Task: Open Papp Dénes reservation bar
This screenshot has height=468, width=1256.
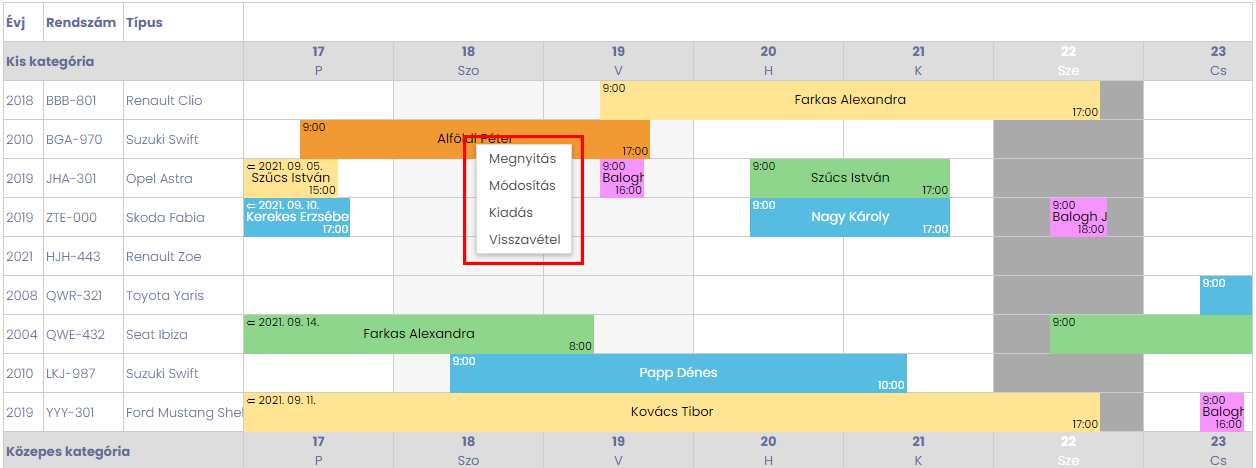Action: click(x=678, y=373)
